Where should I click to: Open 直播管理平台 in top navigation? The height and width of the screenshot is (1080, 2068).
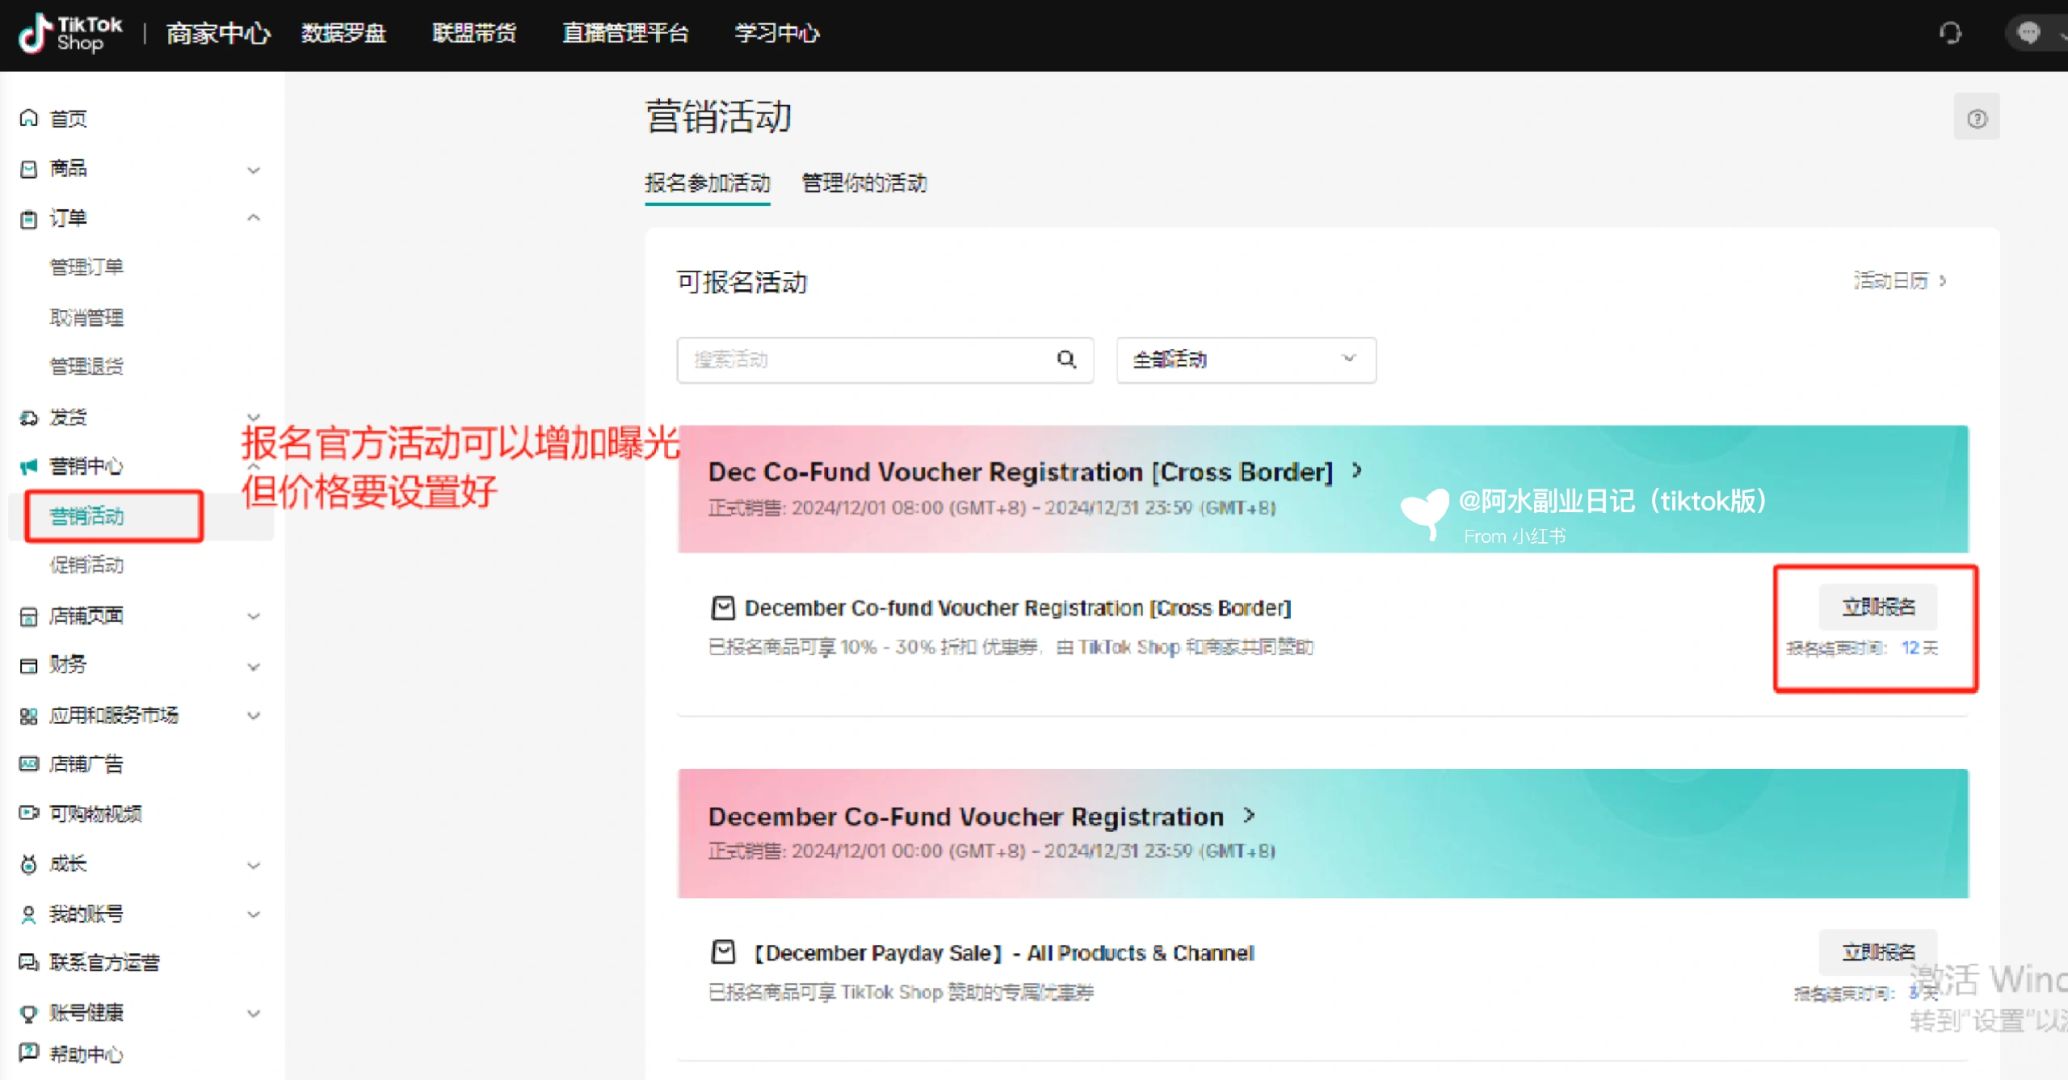coord(625,33)
